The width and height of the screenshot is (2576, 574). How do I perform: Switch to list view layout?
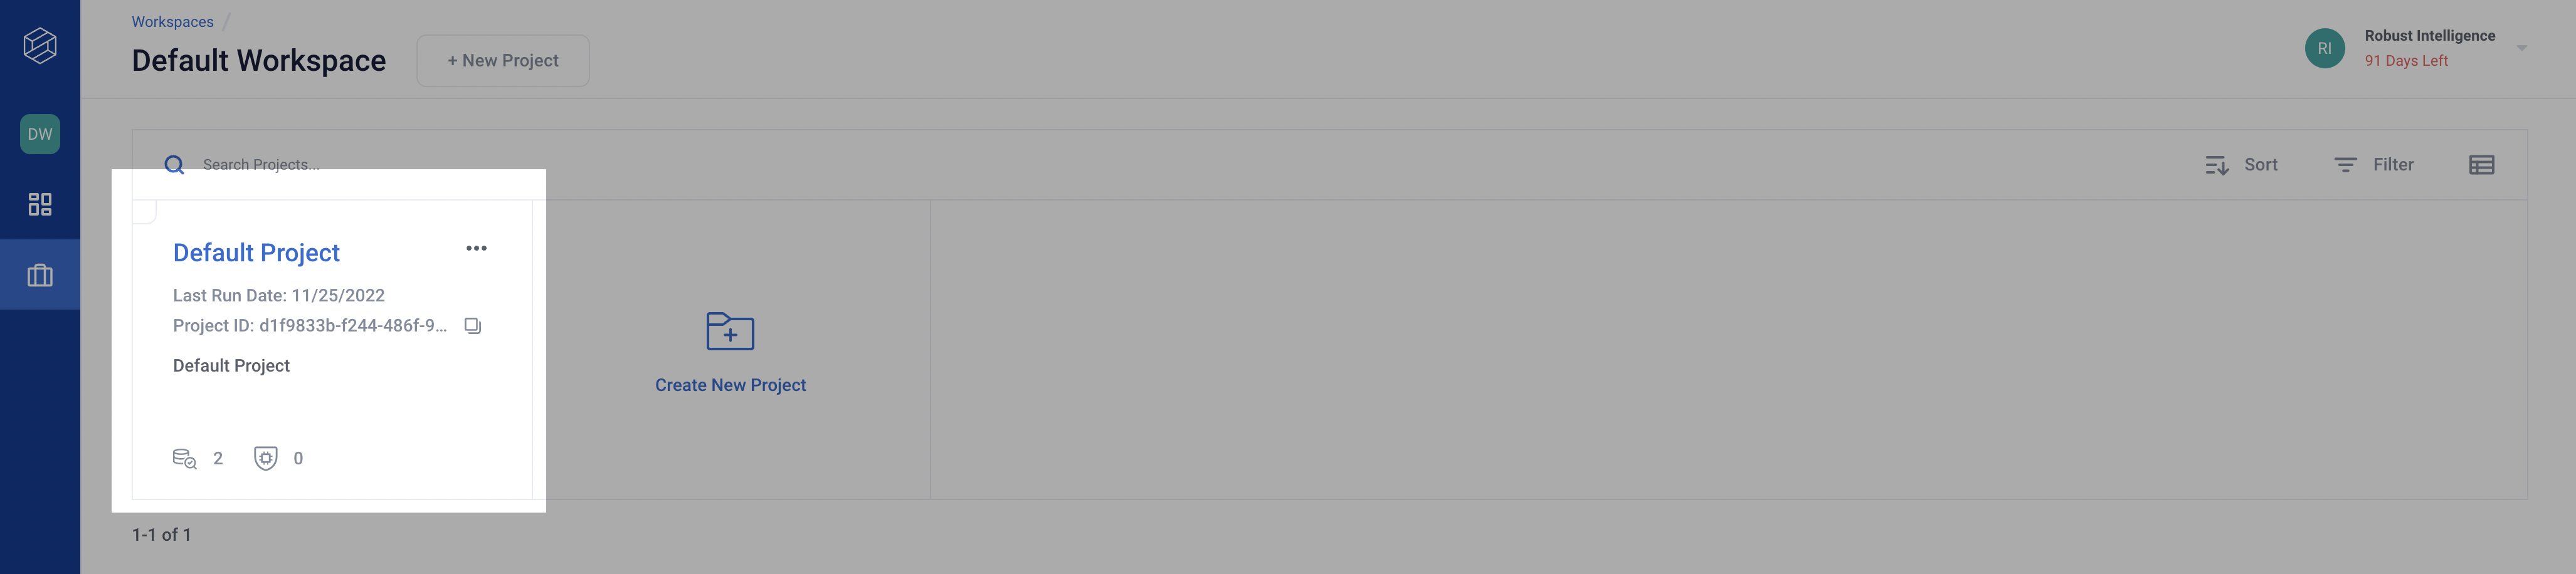(x=2481, y=165)
